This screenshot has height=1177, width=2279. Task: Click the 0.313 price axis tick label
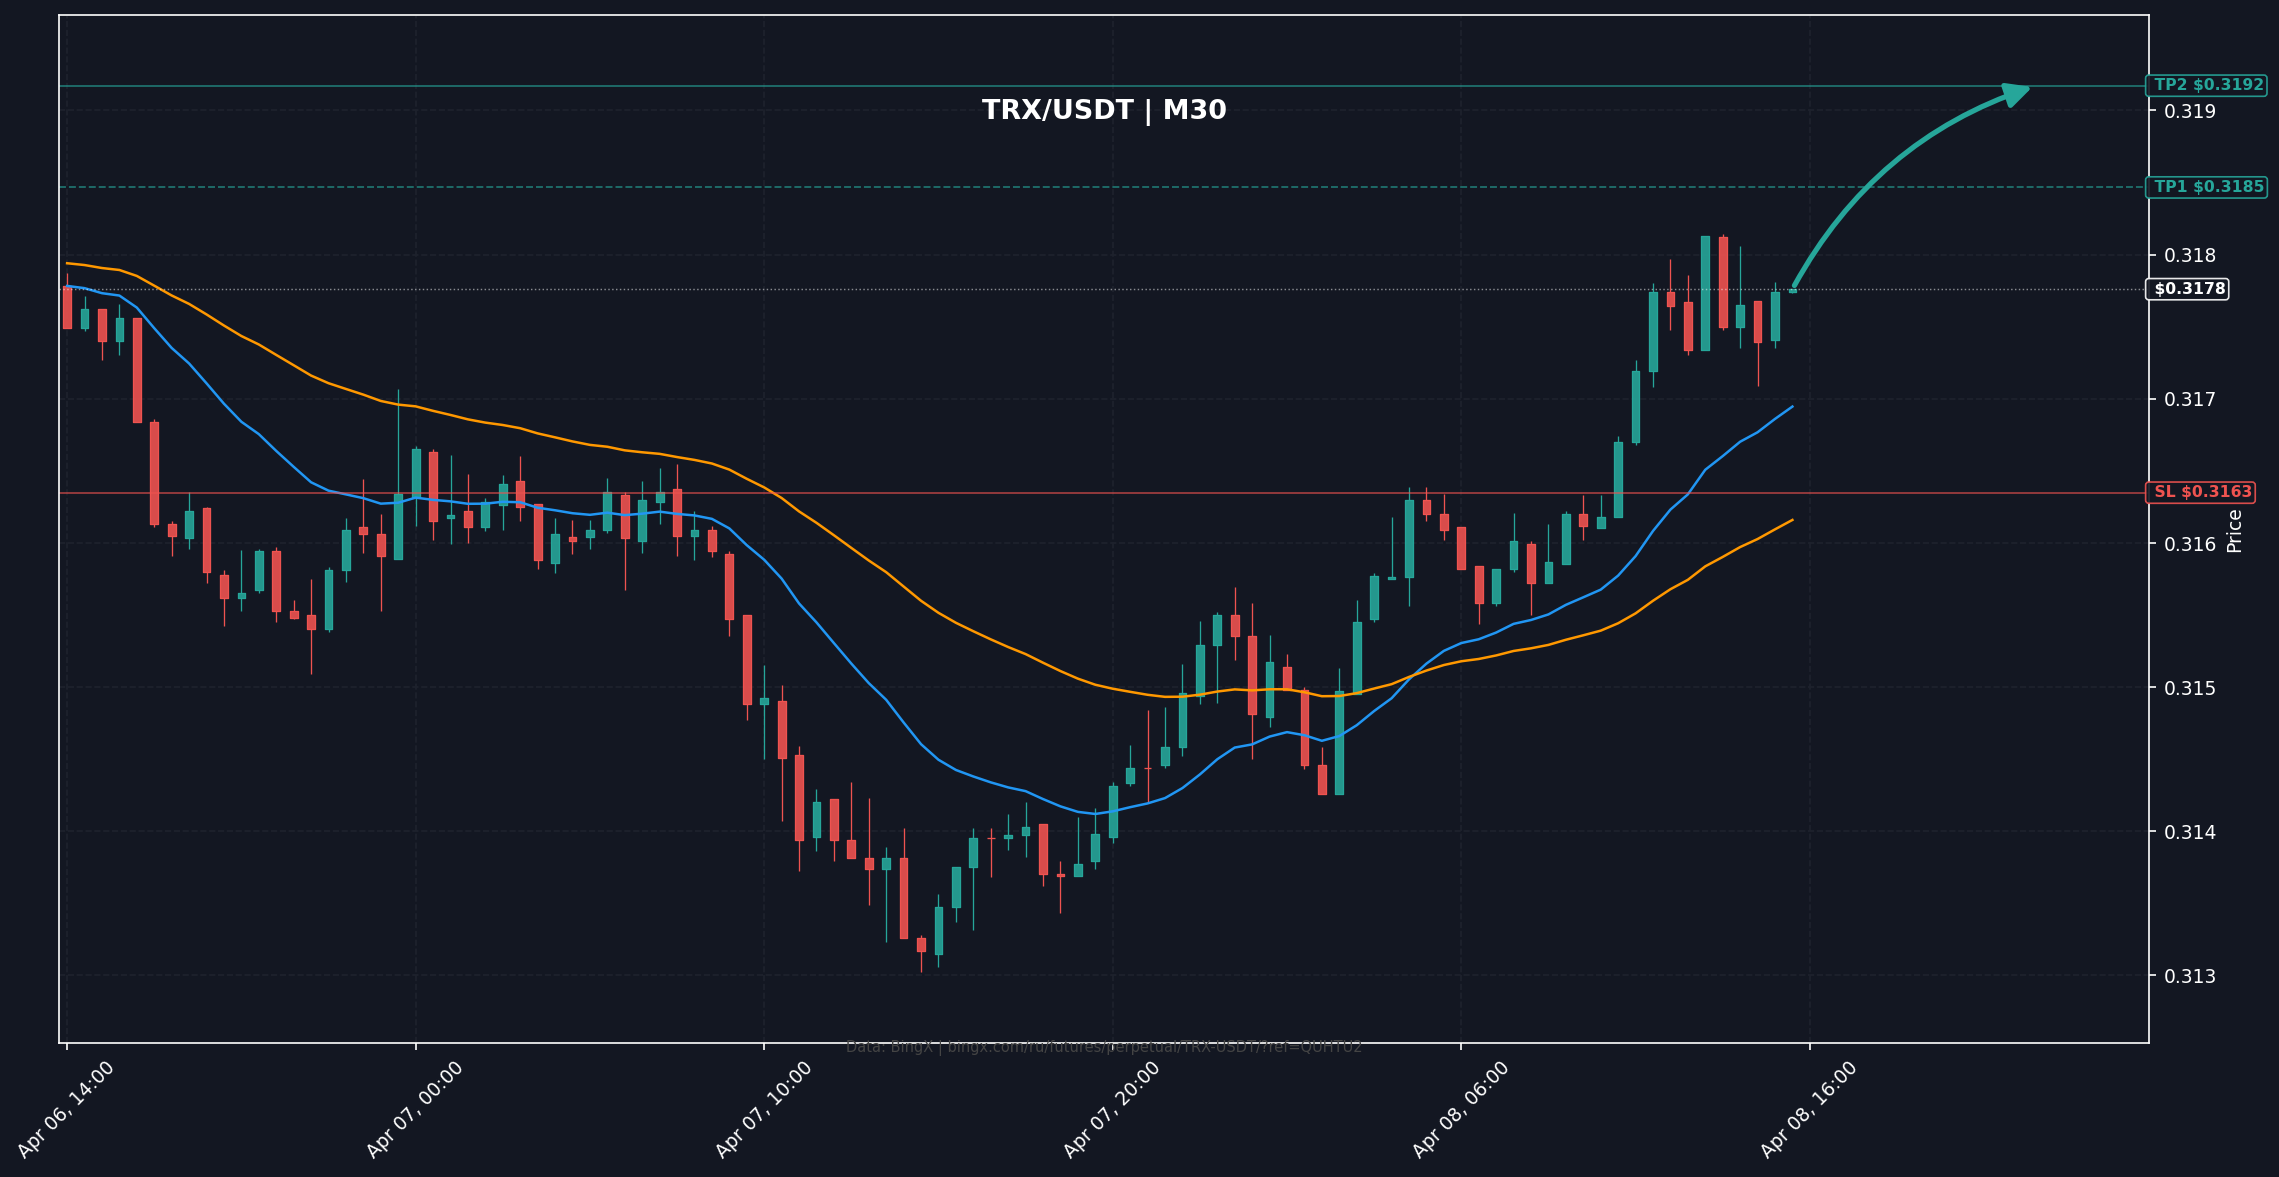(2189, 976)
